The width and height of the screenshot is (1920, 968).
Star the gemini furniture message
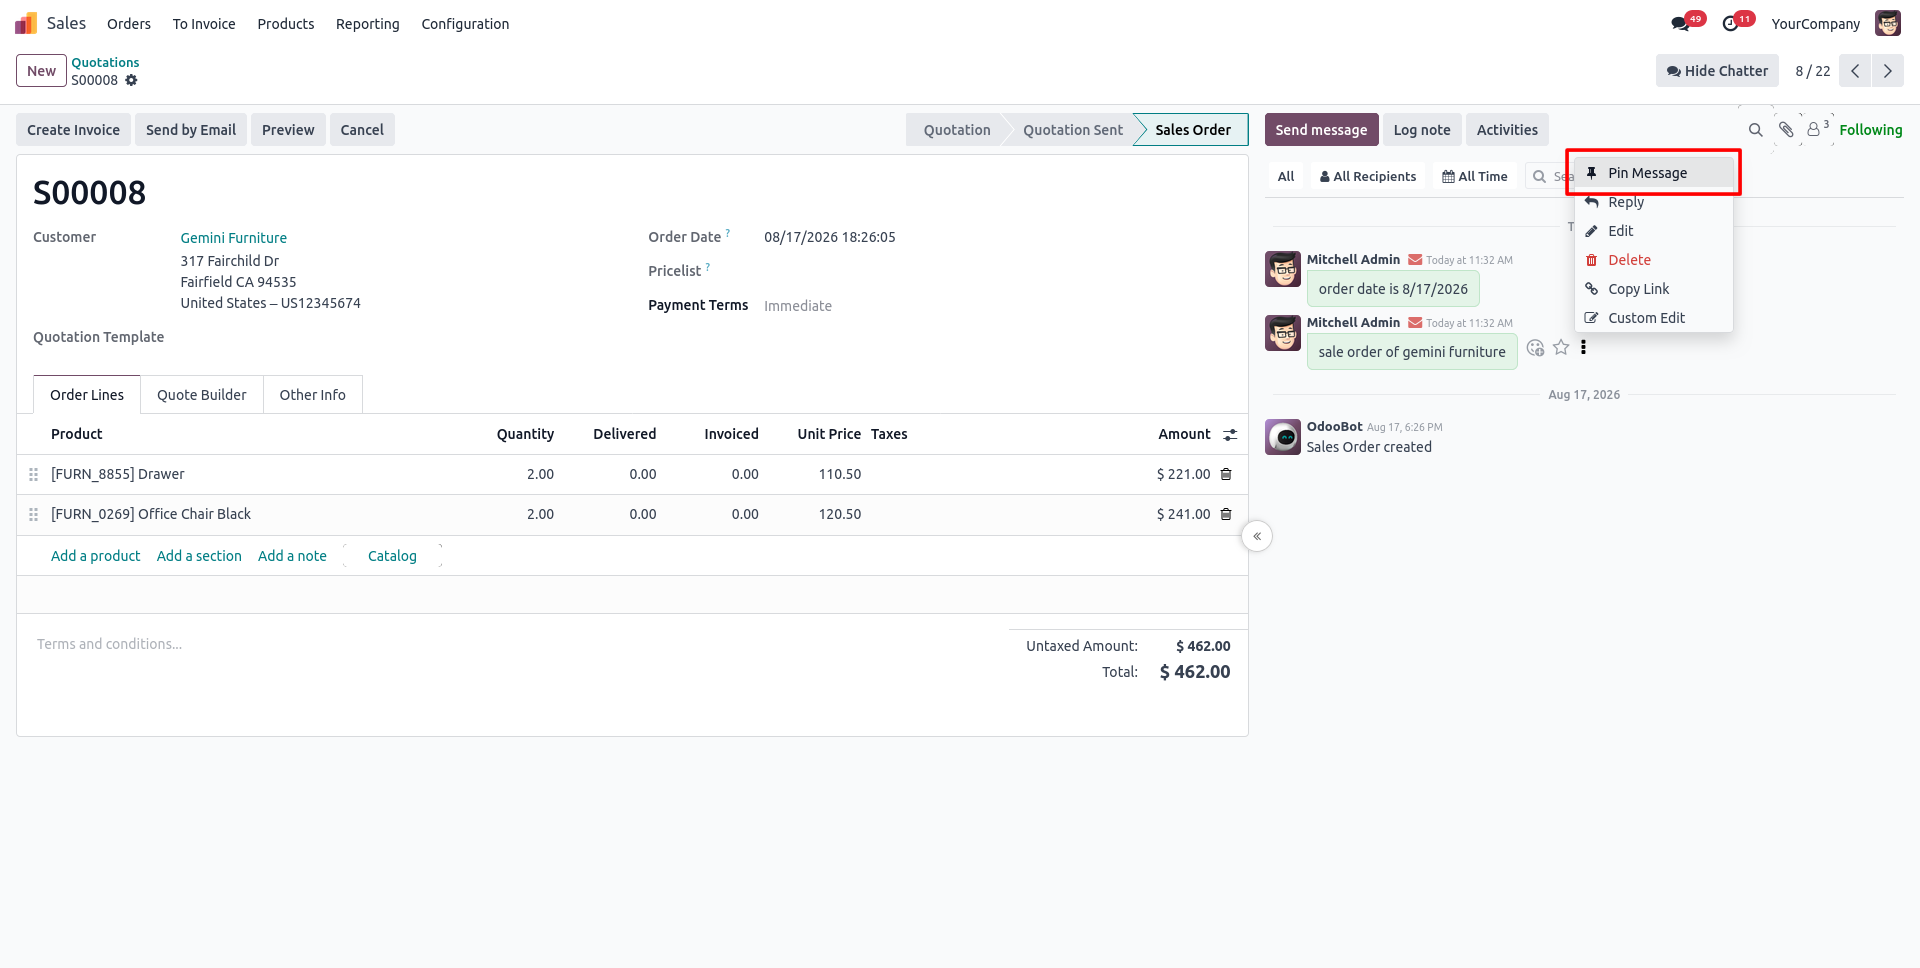point(1561,348)
